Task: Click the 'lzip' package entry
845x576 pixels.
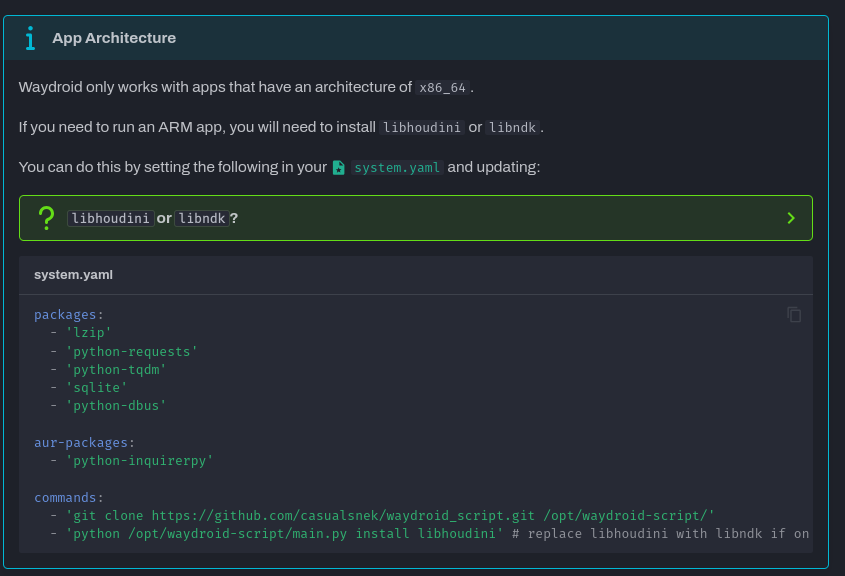Action: point(88,333)
